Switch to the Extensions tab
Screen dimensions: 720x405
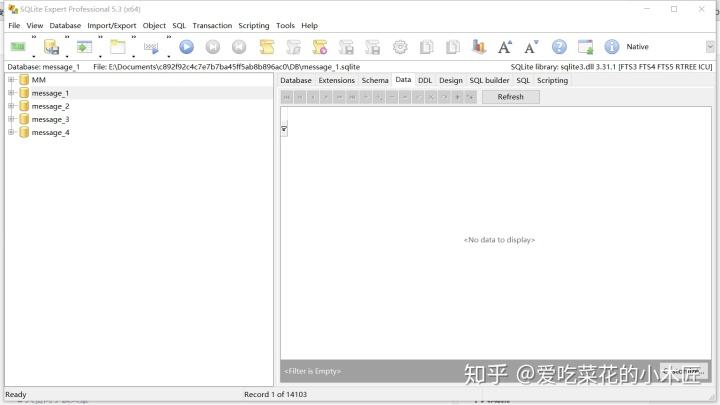pyautogui.click(x=337, y=80)
